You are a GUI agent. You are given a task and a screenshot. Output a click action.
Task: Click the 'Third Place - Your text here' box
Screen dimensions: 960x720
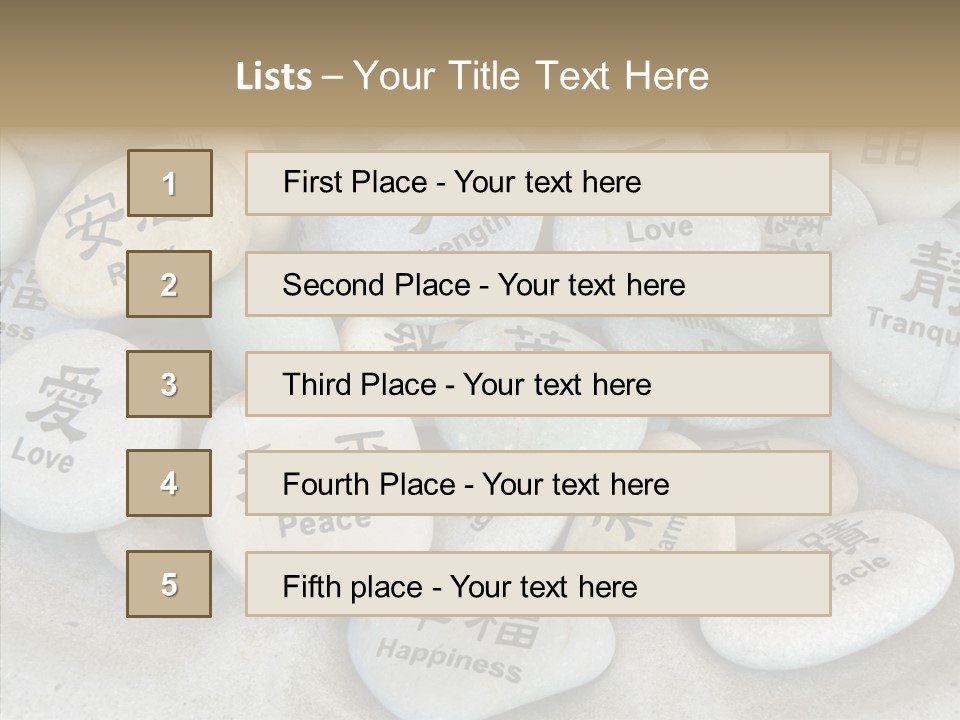coord(538,384)
